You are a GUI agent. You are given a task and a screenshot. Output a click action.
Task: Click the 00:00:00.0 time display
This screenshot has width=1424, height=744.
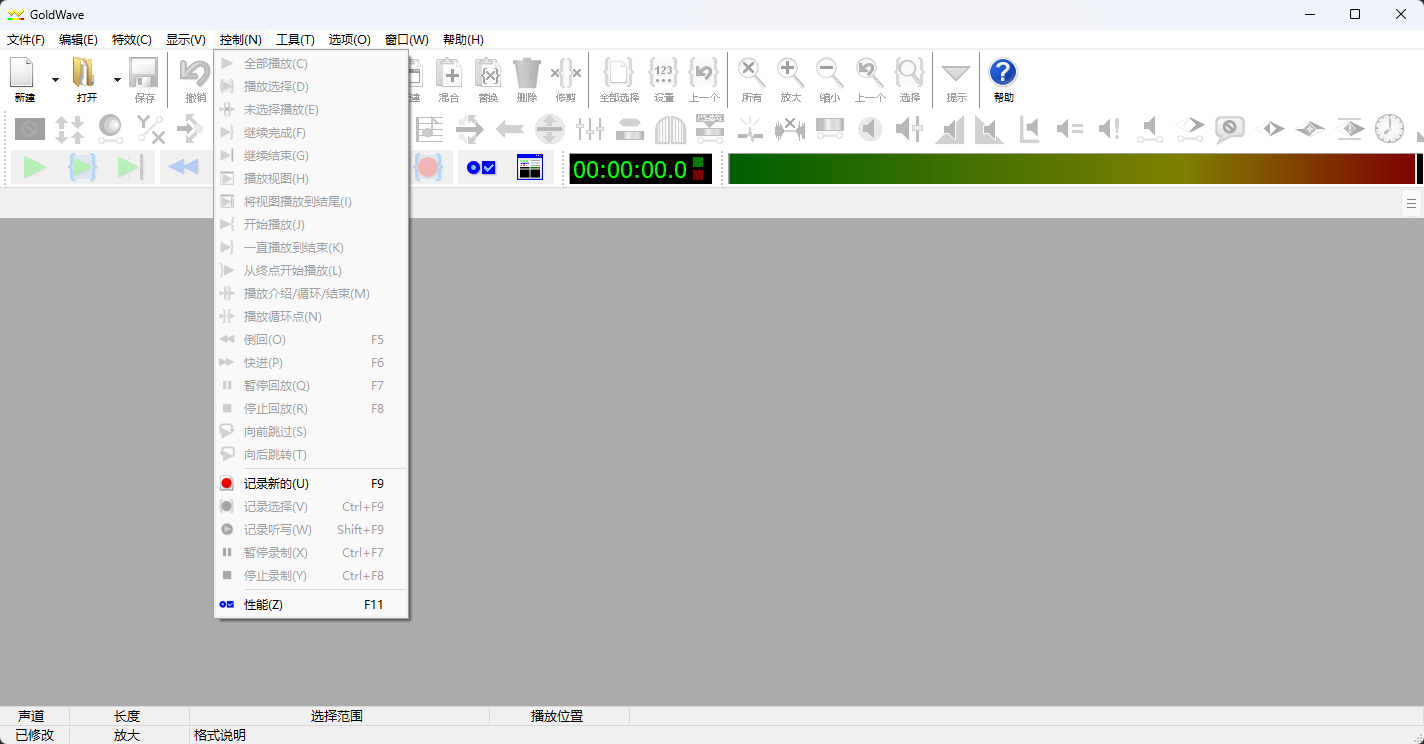point(640,169)
